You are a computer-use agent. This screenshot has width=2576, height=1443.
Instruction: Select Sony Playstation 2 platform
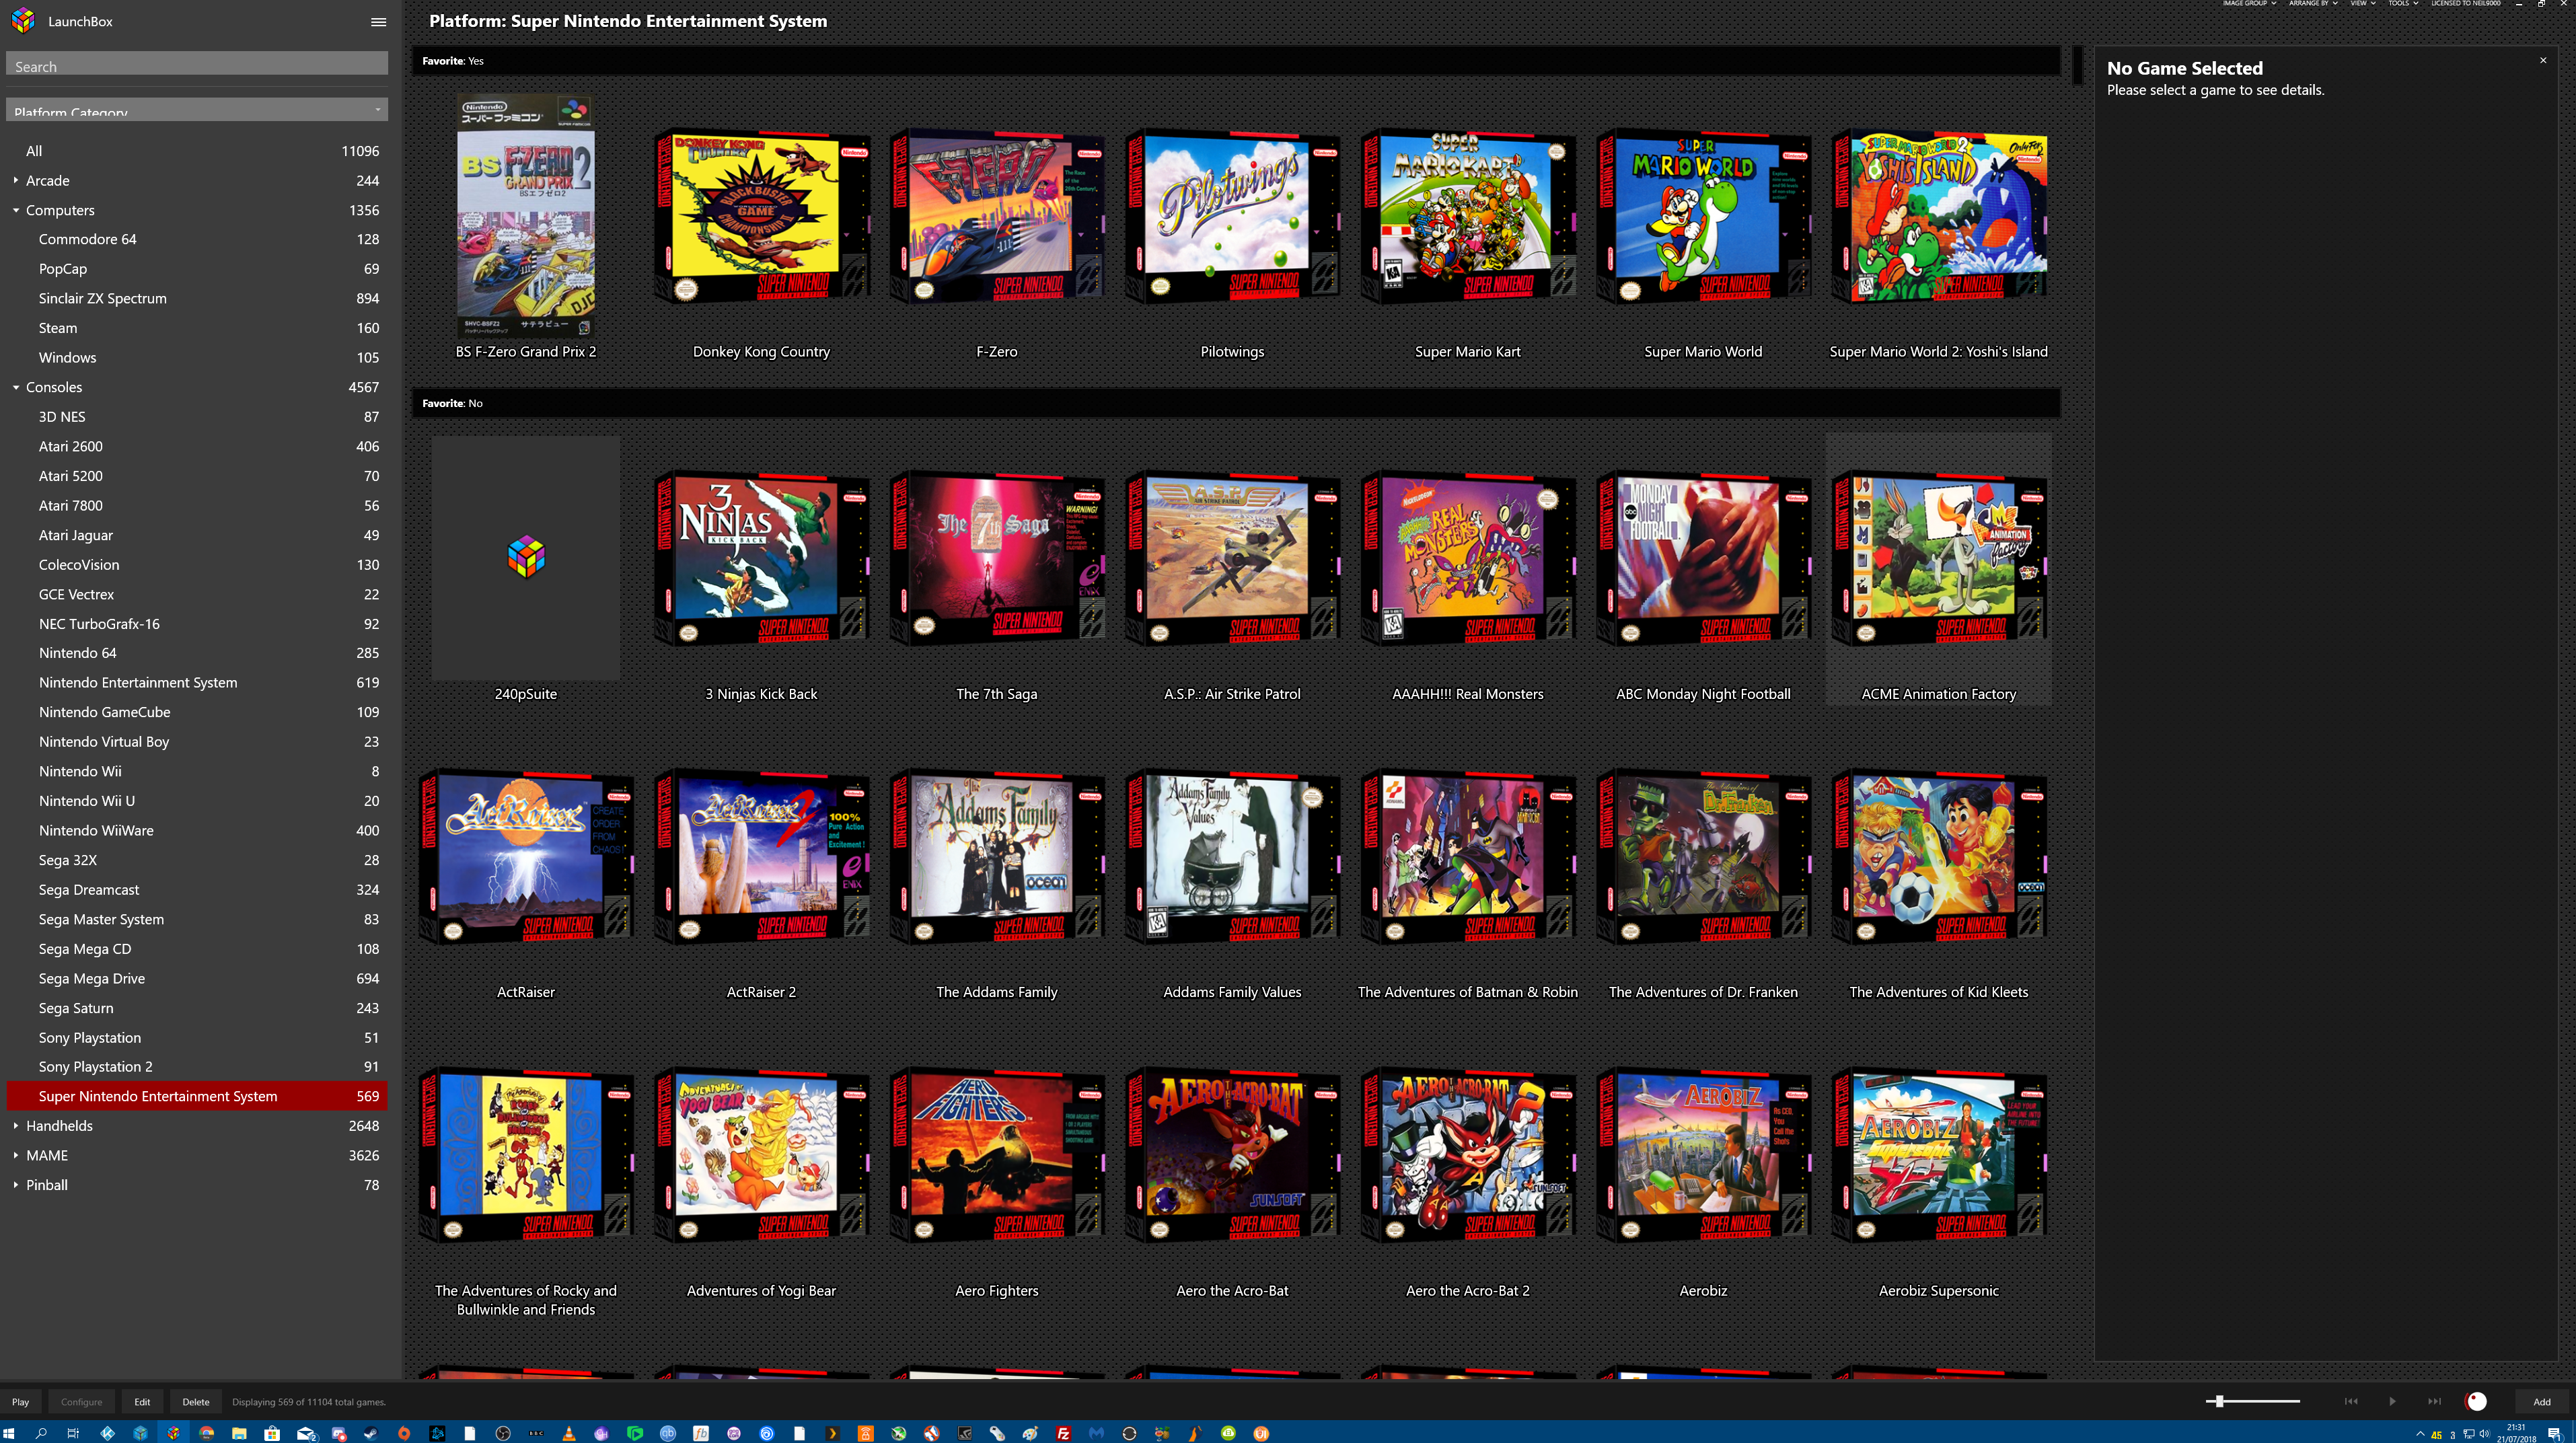pyautogui.click(x=197, y=1066)
